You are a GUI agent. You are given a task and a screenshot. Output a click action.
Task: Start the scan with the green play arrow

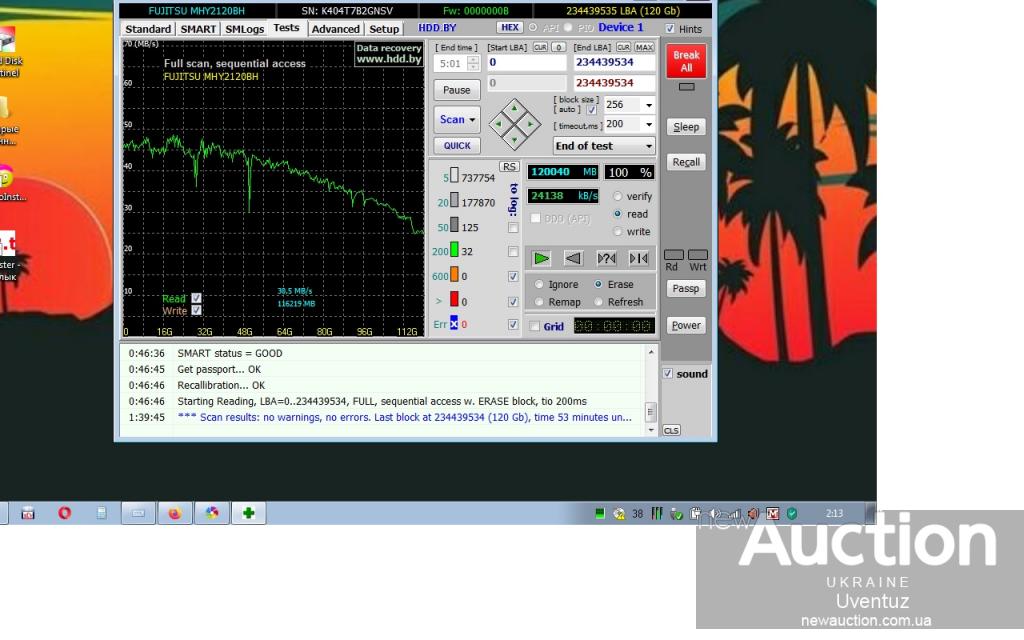(541, 259)
